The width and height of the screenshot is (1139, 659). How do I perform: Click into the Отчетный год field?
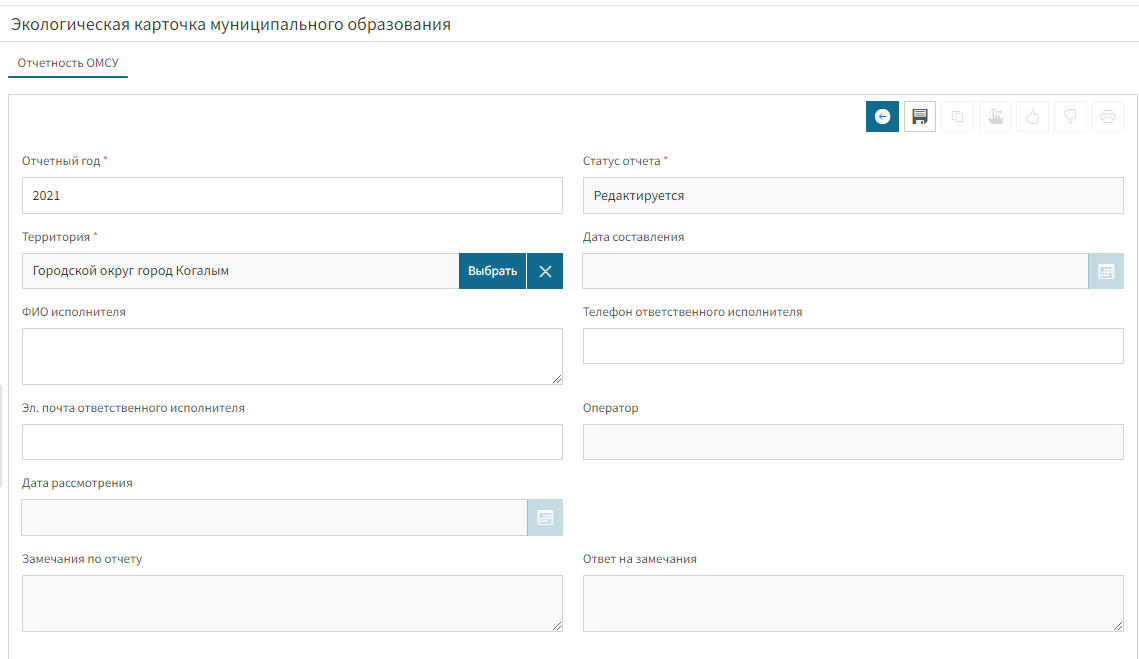pyautogui.click(x=292, y=196)
